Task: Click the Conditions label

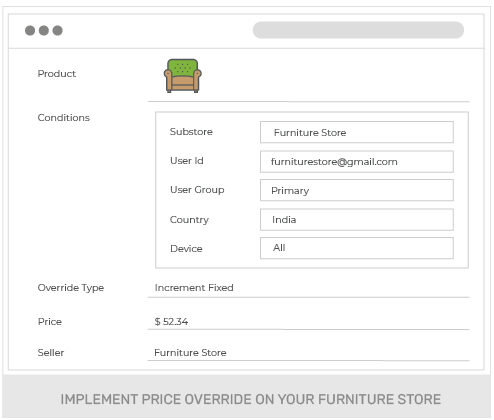Action: pos(64,118)
